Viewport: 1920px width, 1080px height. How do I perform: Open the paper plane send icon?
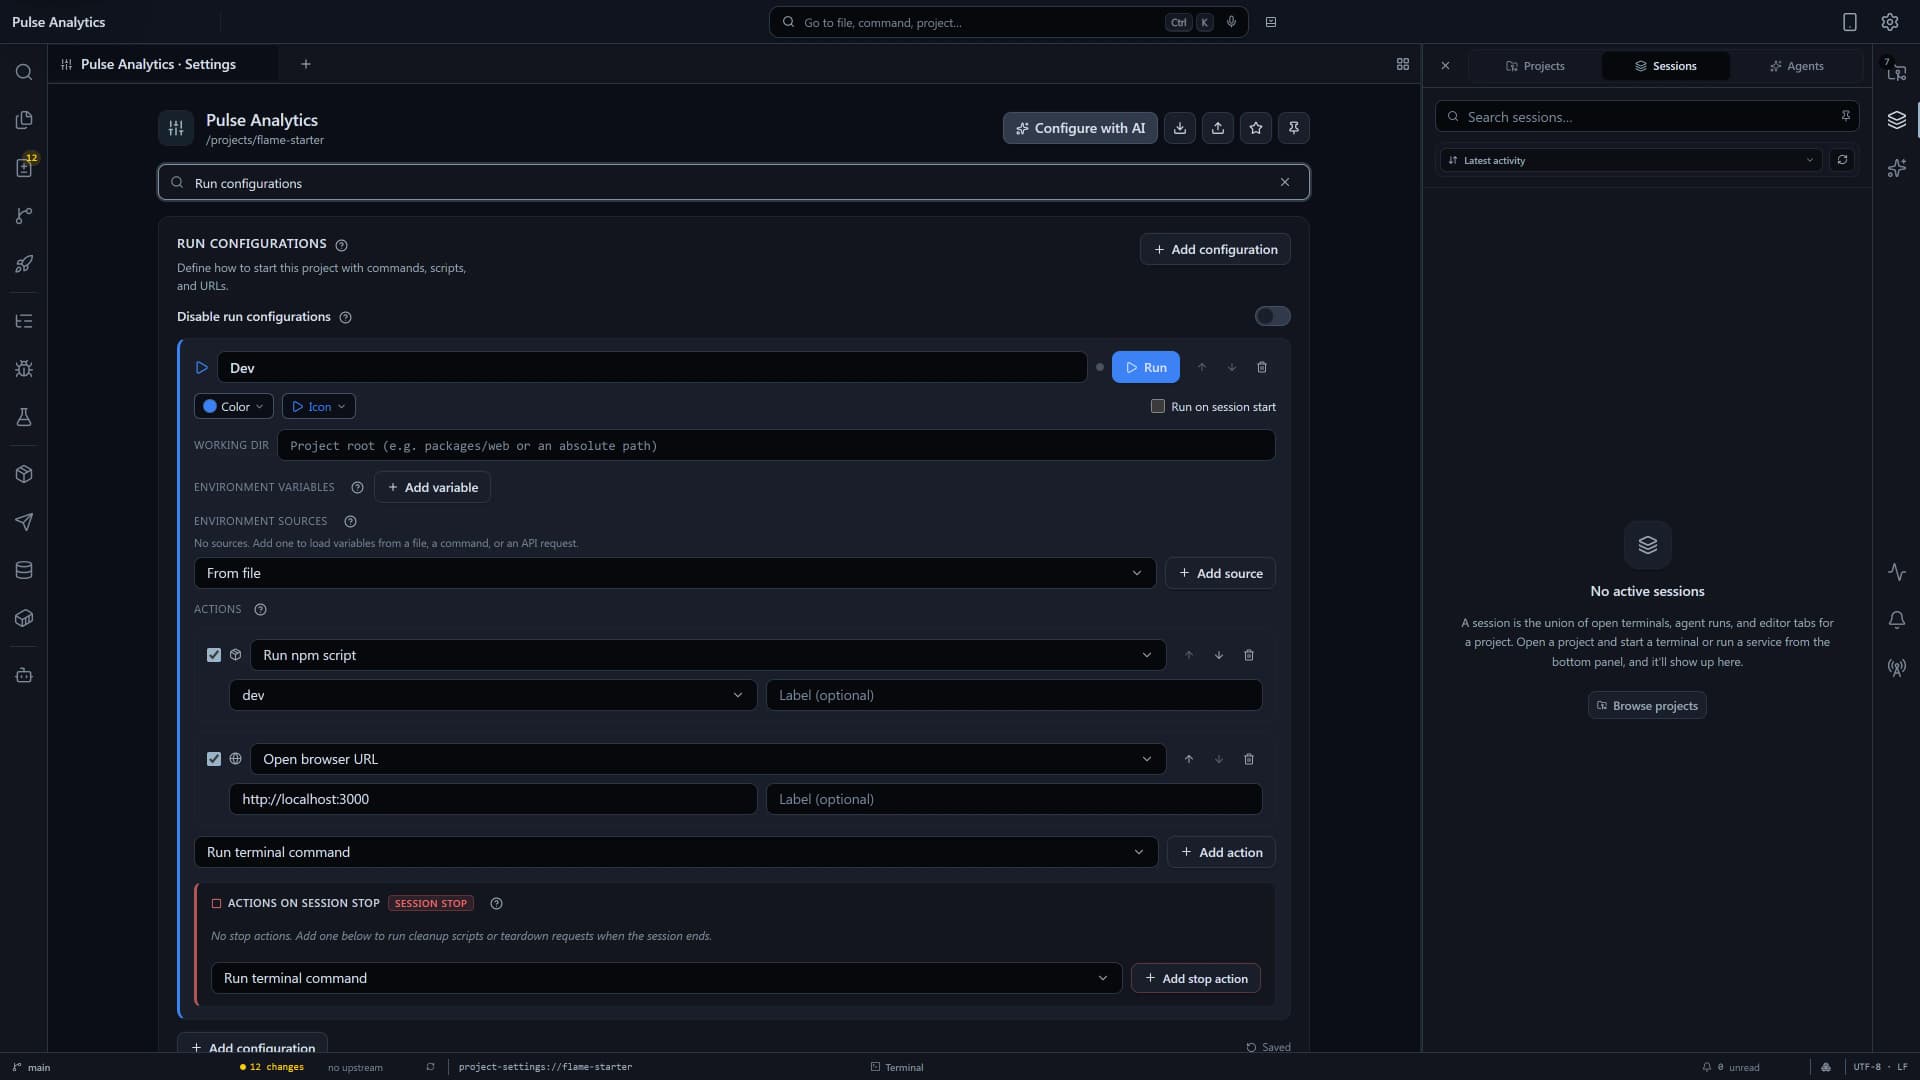click(24, 522)
